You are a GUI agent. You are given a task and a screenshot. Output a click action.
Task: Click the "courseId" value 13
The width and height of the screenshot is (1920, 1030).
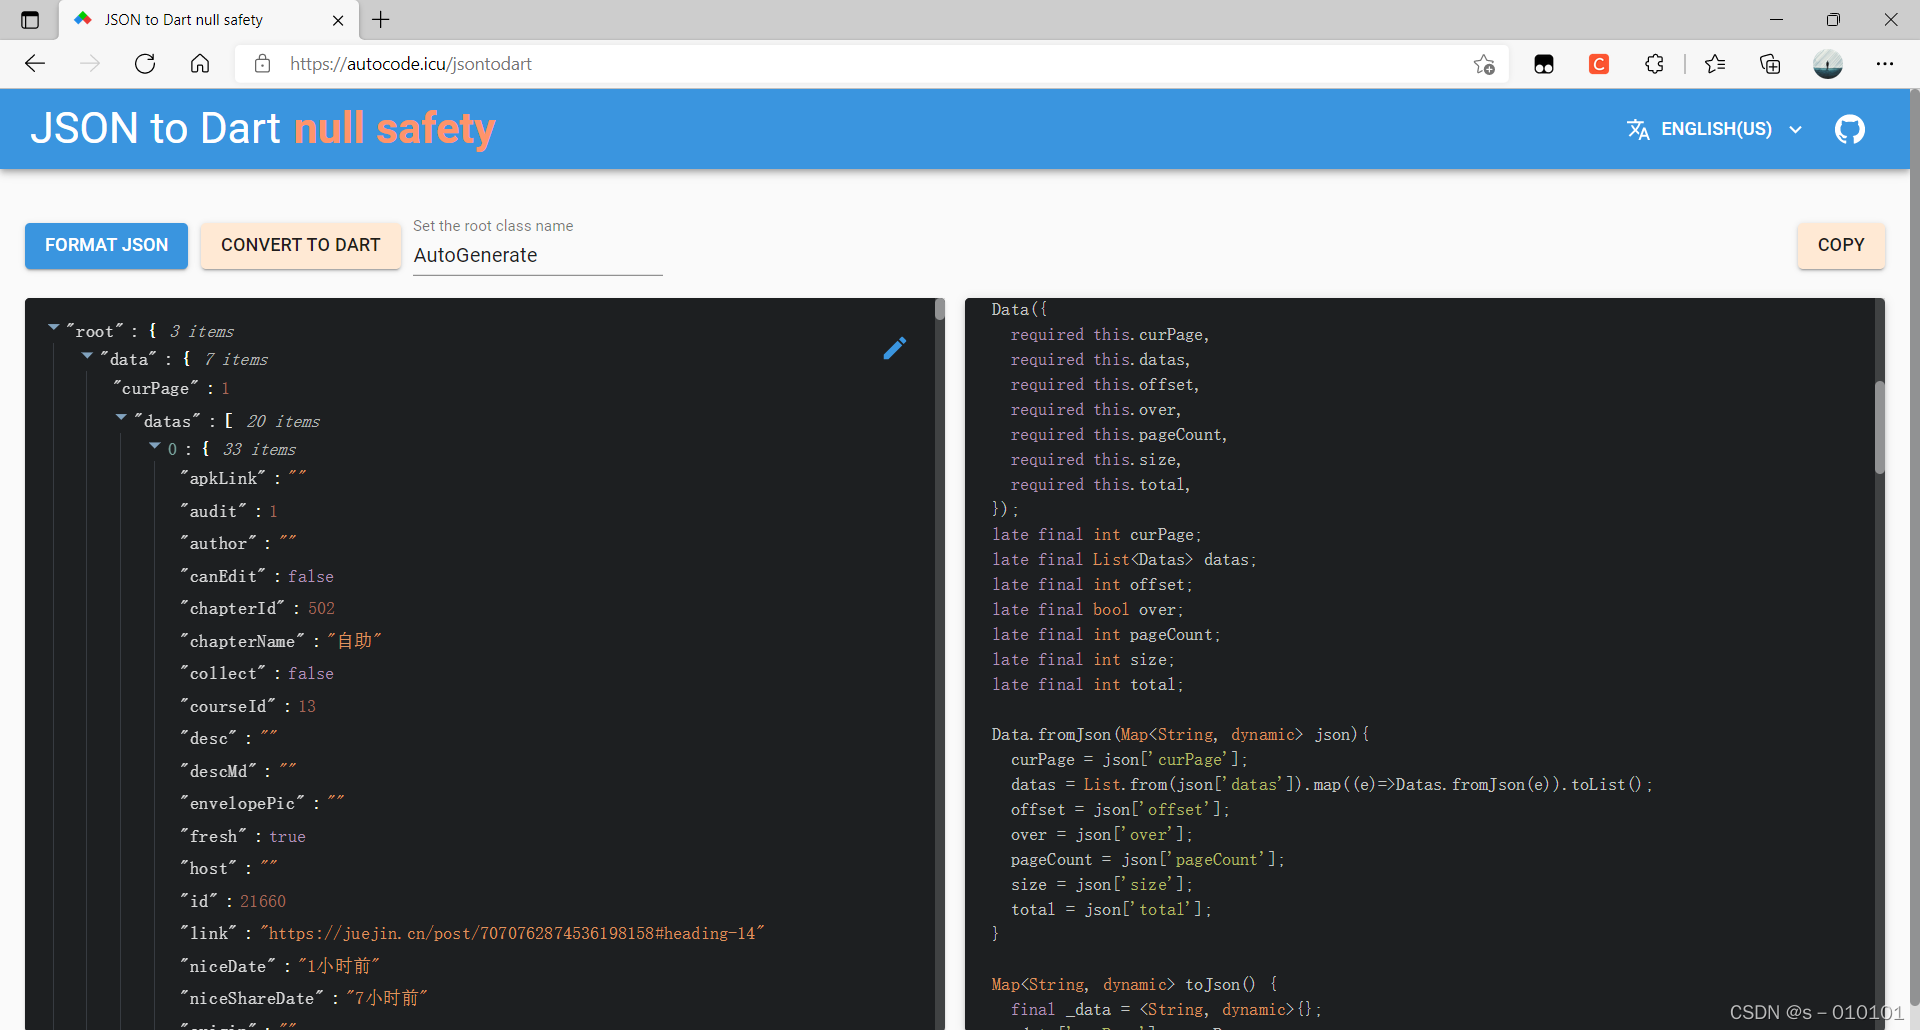tap(307, 706)
